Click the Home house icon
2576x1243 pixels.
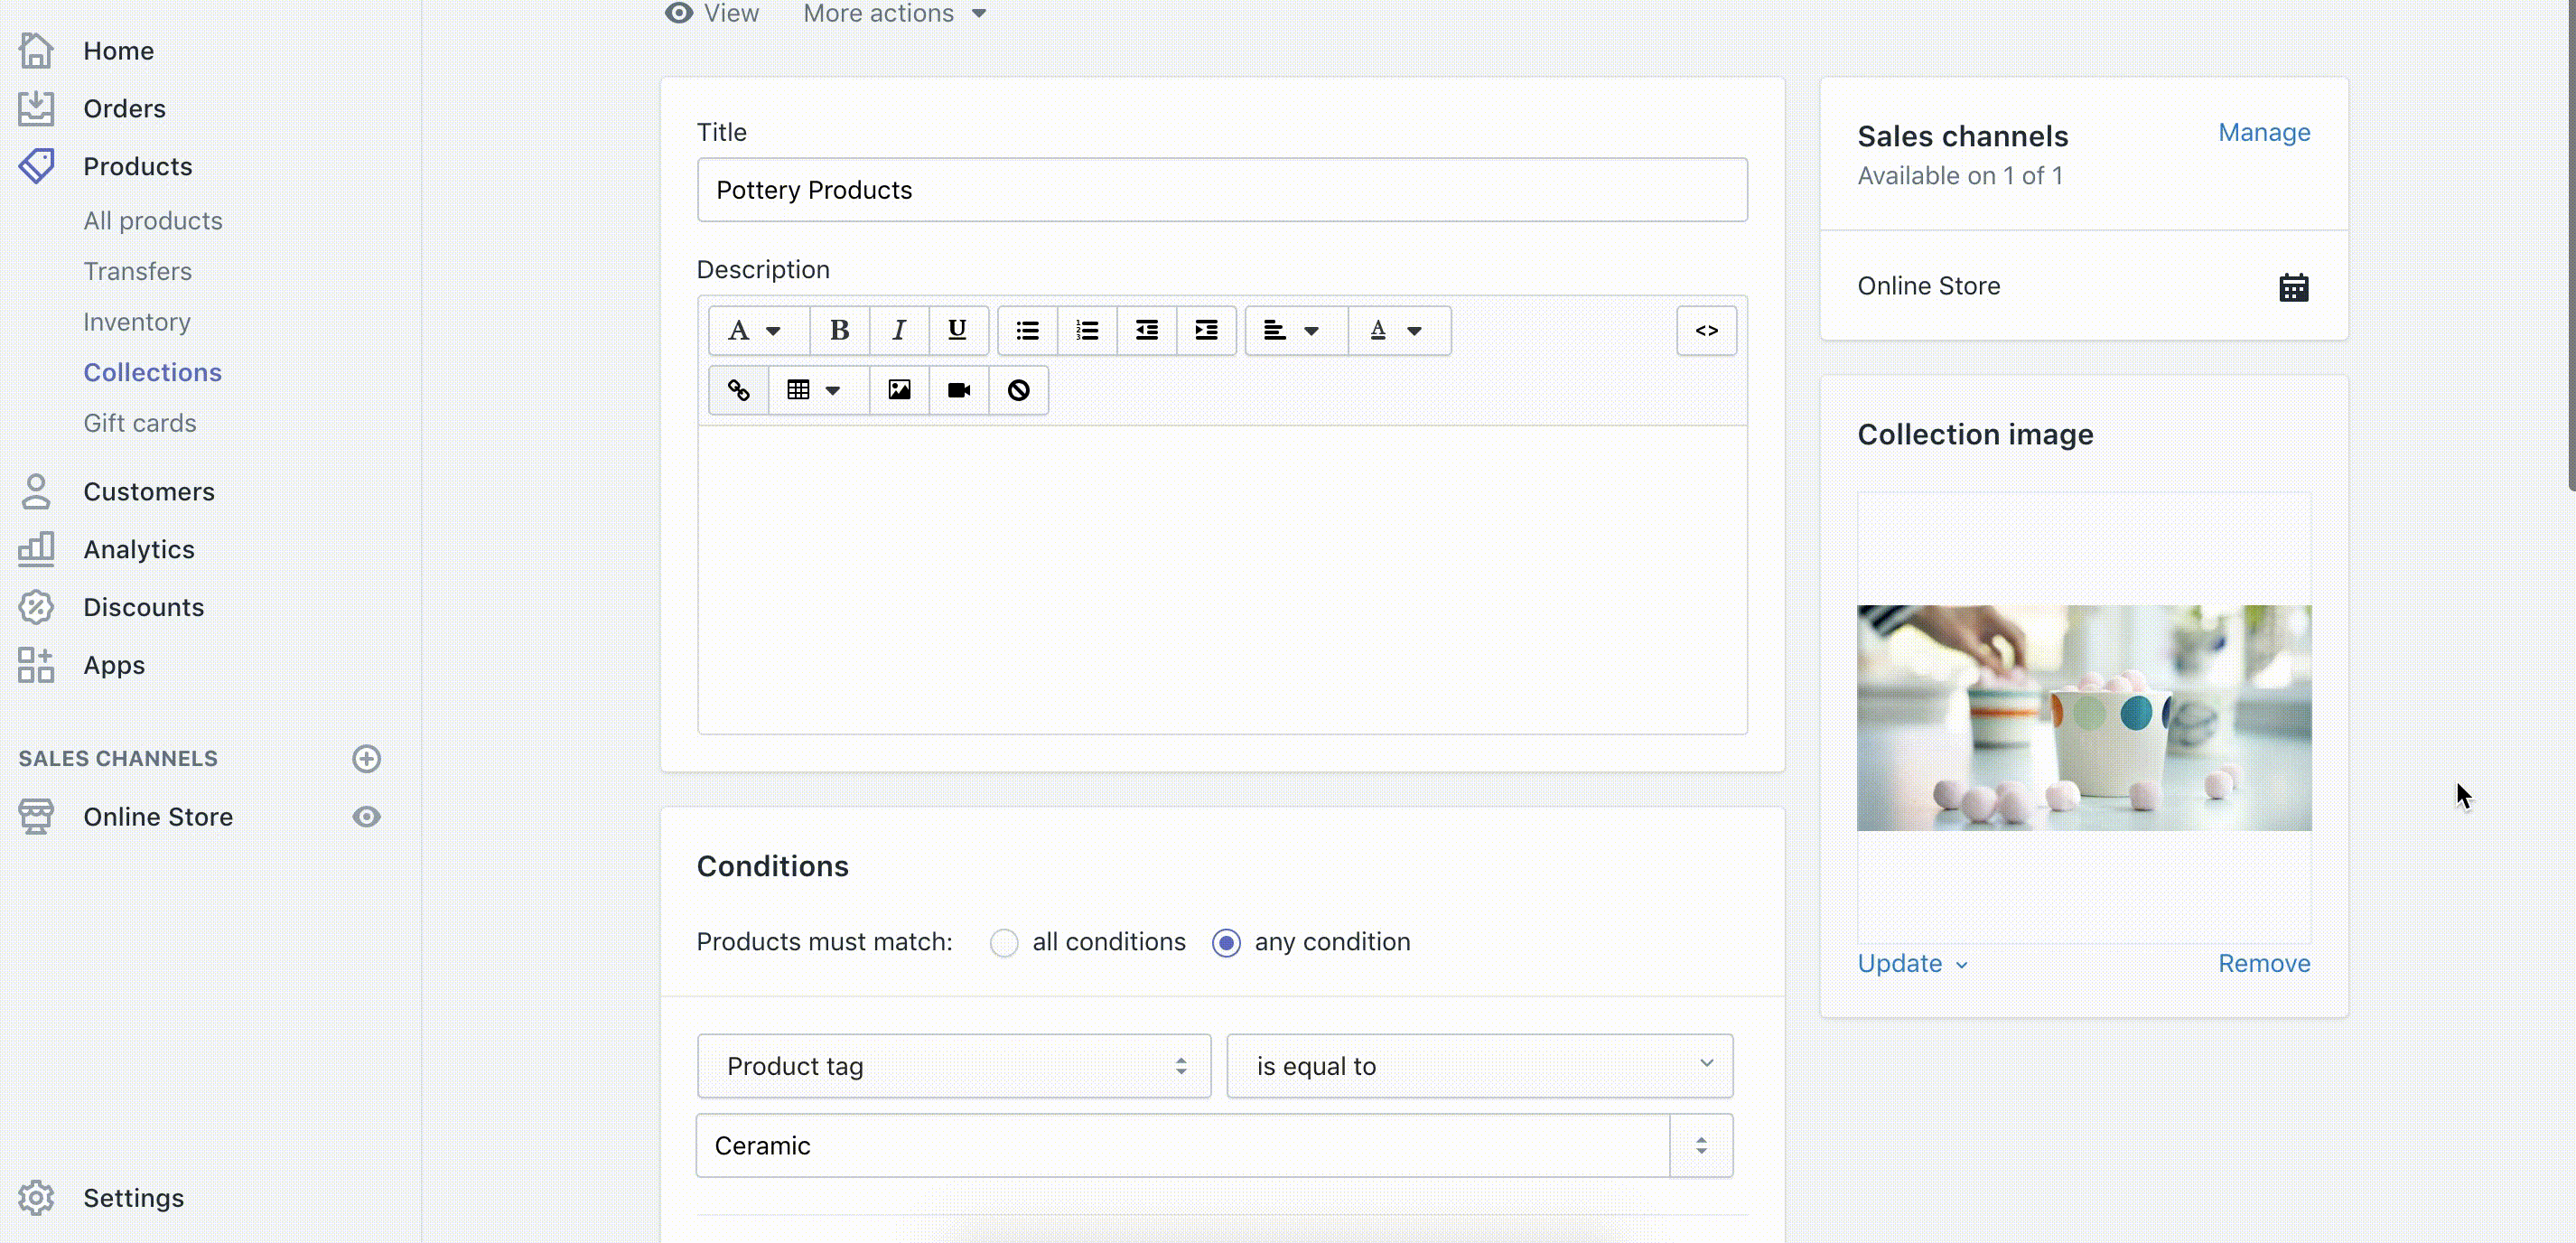tap(36, 50)
